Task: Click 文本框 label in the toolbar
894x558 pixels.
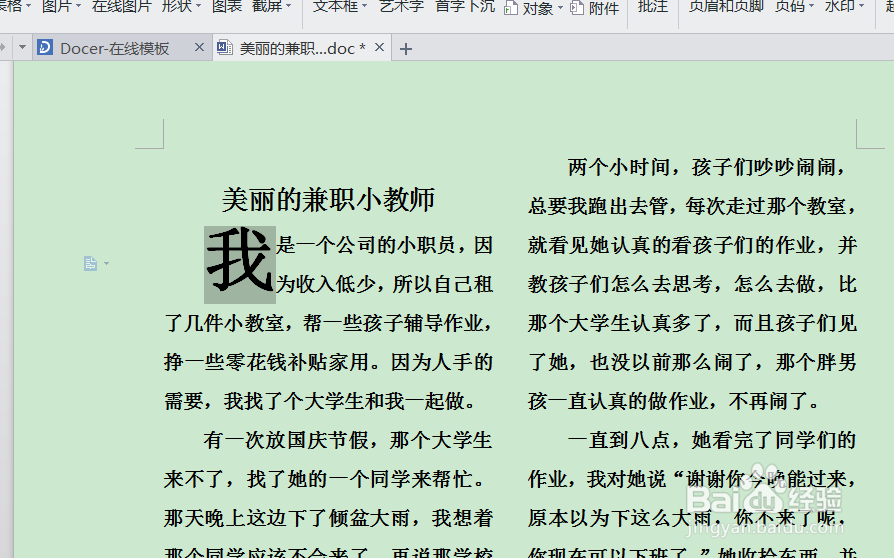Action: [x=335, y=6]
